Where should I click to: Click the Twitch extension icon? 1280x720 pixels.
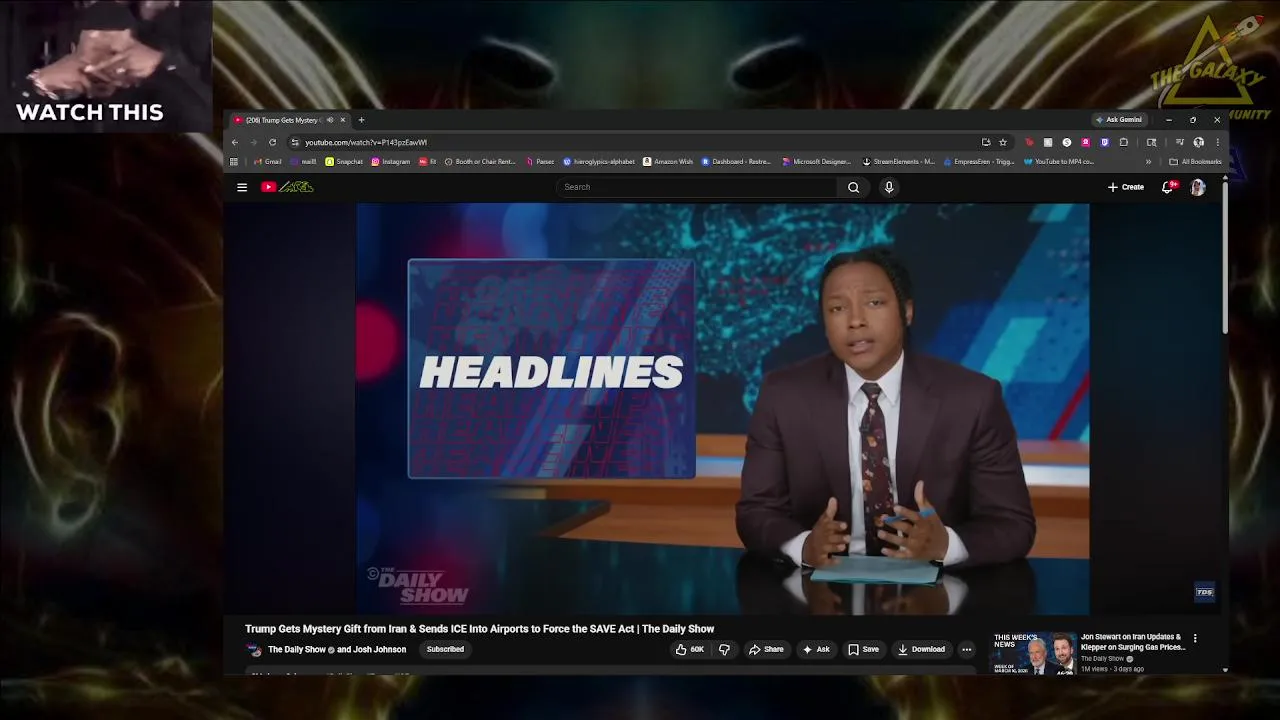pyautogui.click(x=1105, y=142)
